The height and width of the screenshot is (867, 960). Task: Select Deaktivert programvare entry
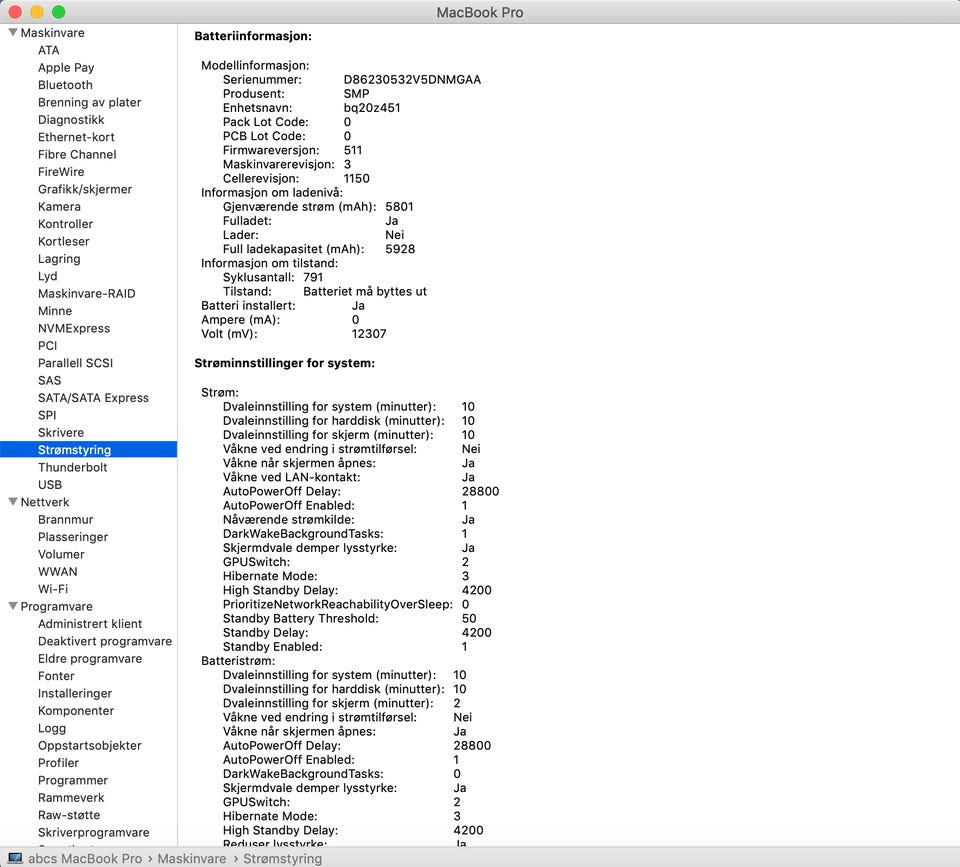105,641
